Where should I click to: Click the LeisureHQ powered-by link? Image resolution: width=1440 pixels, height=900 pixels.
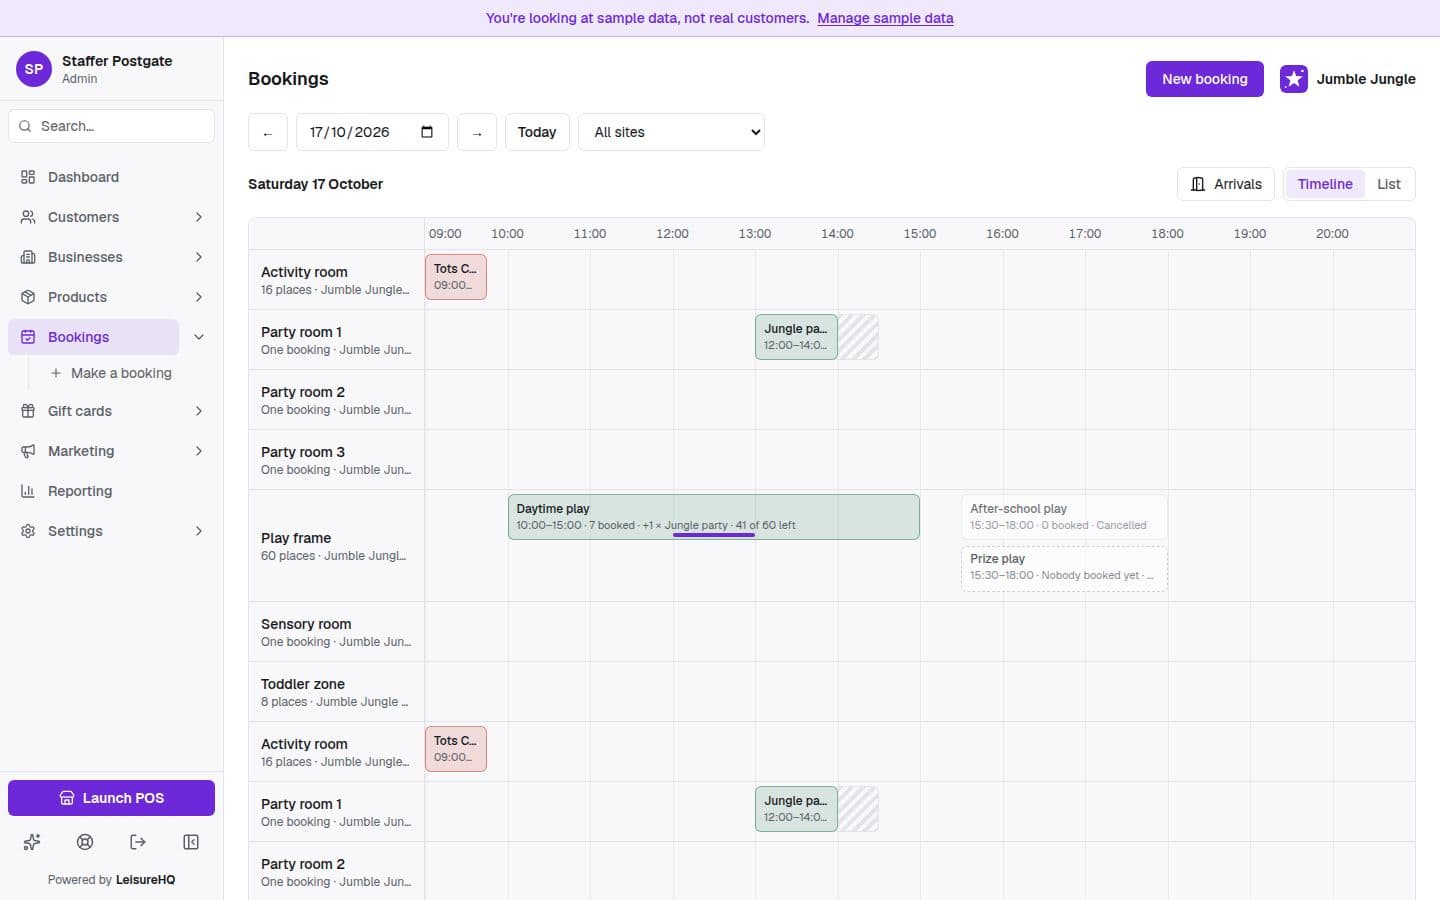pyautogui.click(x=145, y=880)
